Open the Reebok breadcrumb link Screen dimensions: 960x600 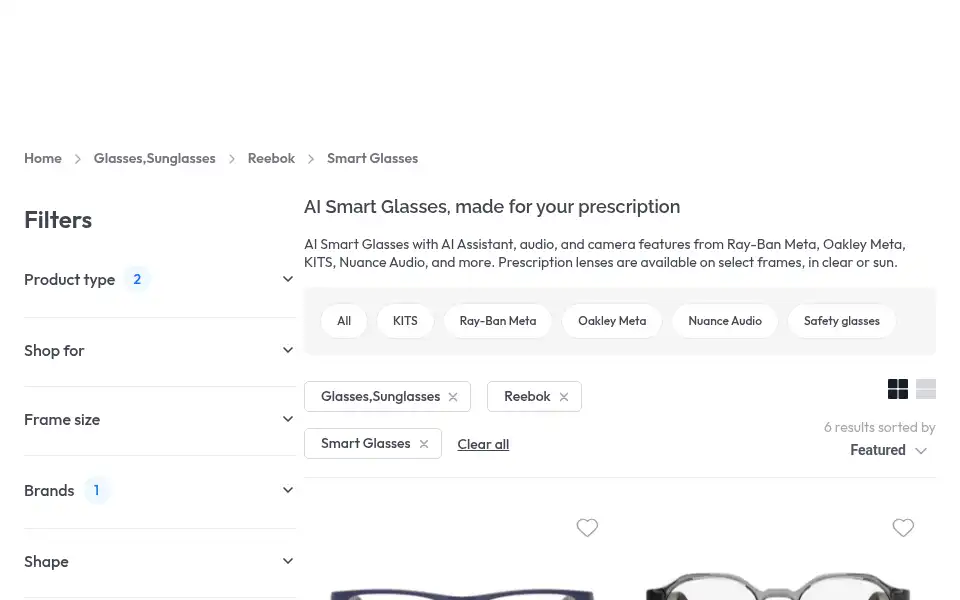tap(271, 159)
